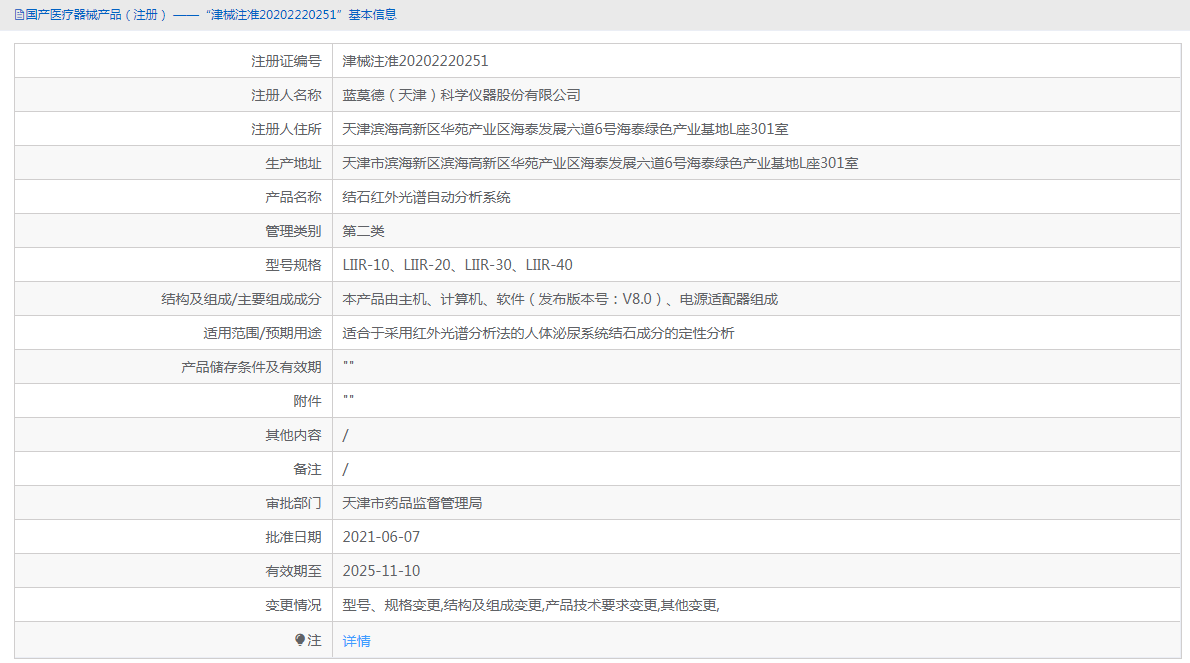Click the slash value in 备注 row
1190x663 pixels.
pos(345,470)
